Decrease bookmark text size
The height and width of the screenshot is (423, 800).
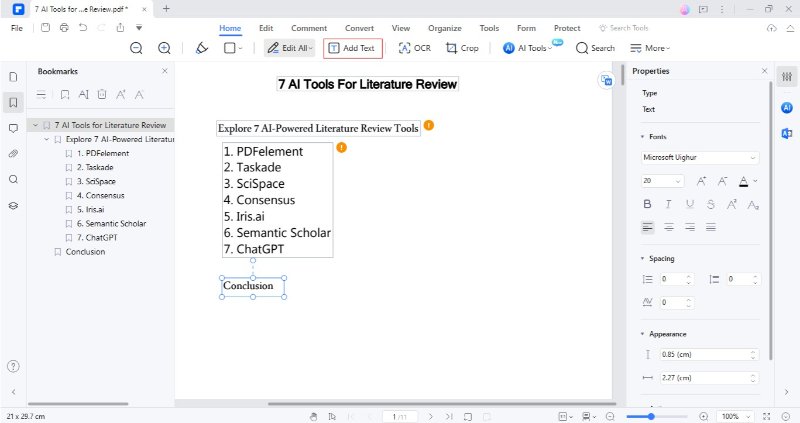(x=139, y=94)
